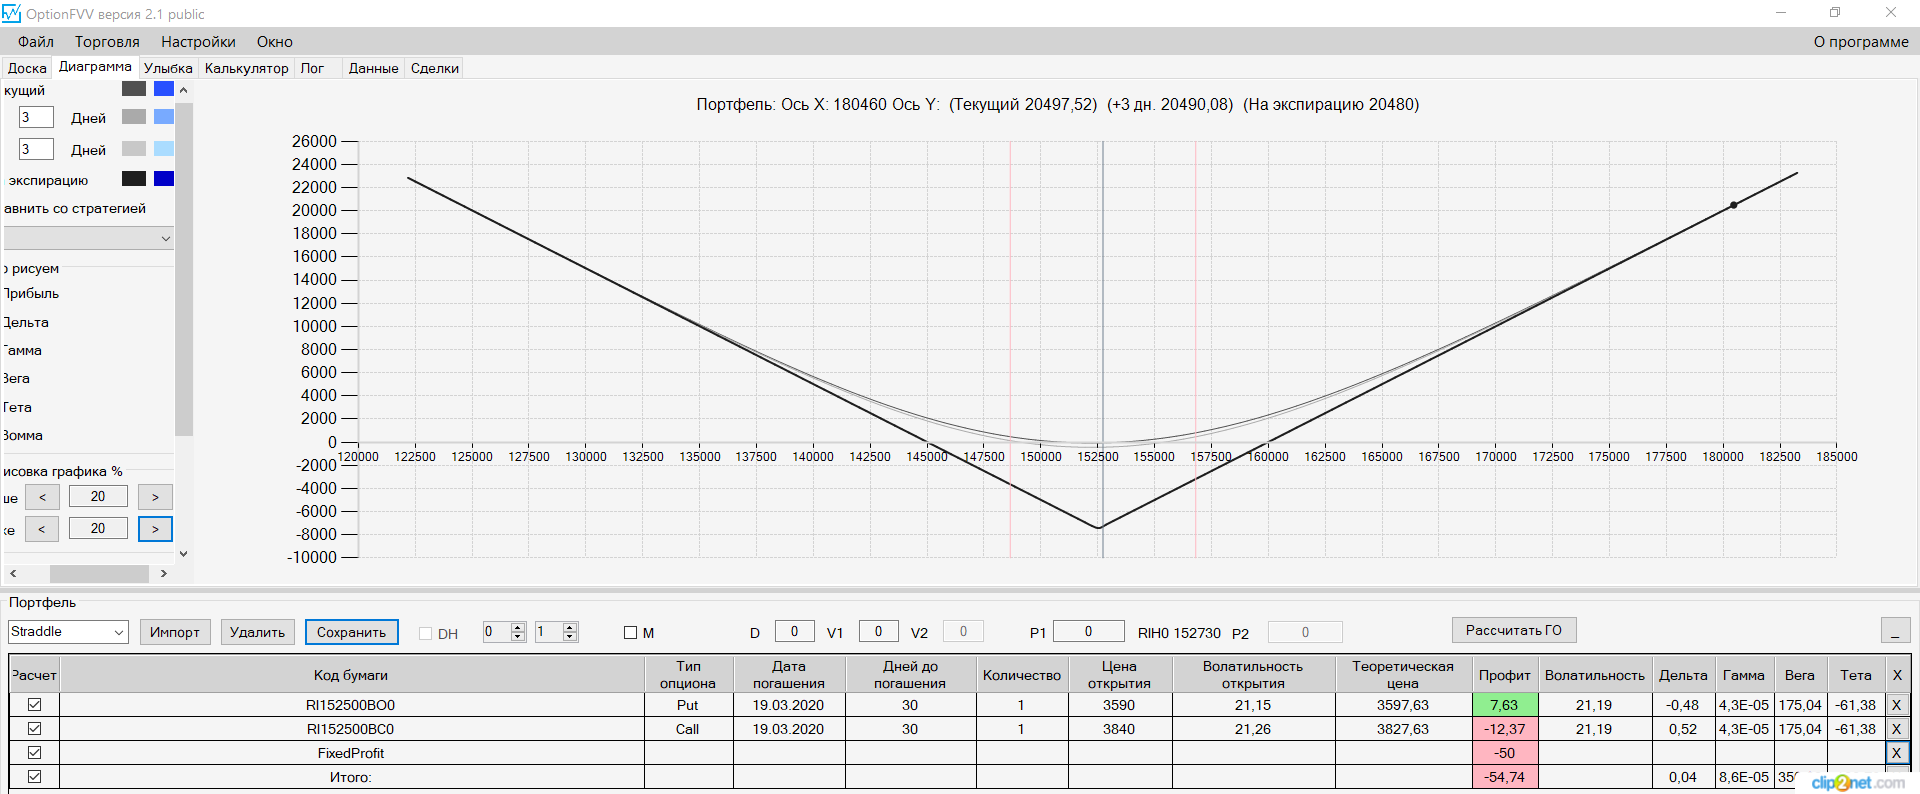The image size is (1920, 794).
Task: Click the first Дней input field showing 3
Action: click(x=36, y=117)
